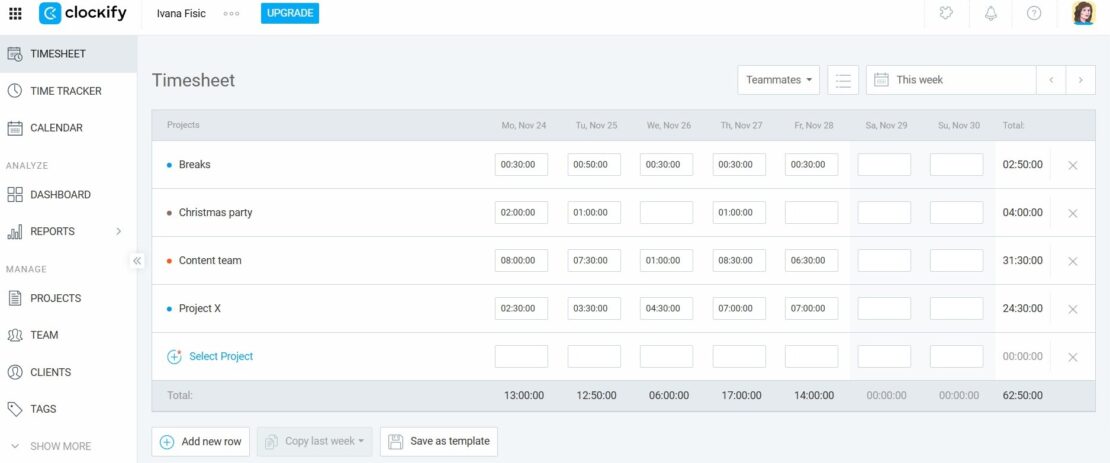Switch to list view icon
Screen dimensions: 1110x463
842,80
